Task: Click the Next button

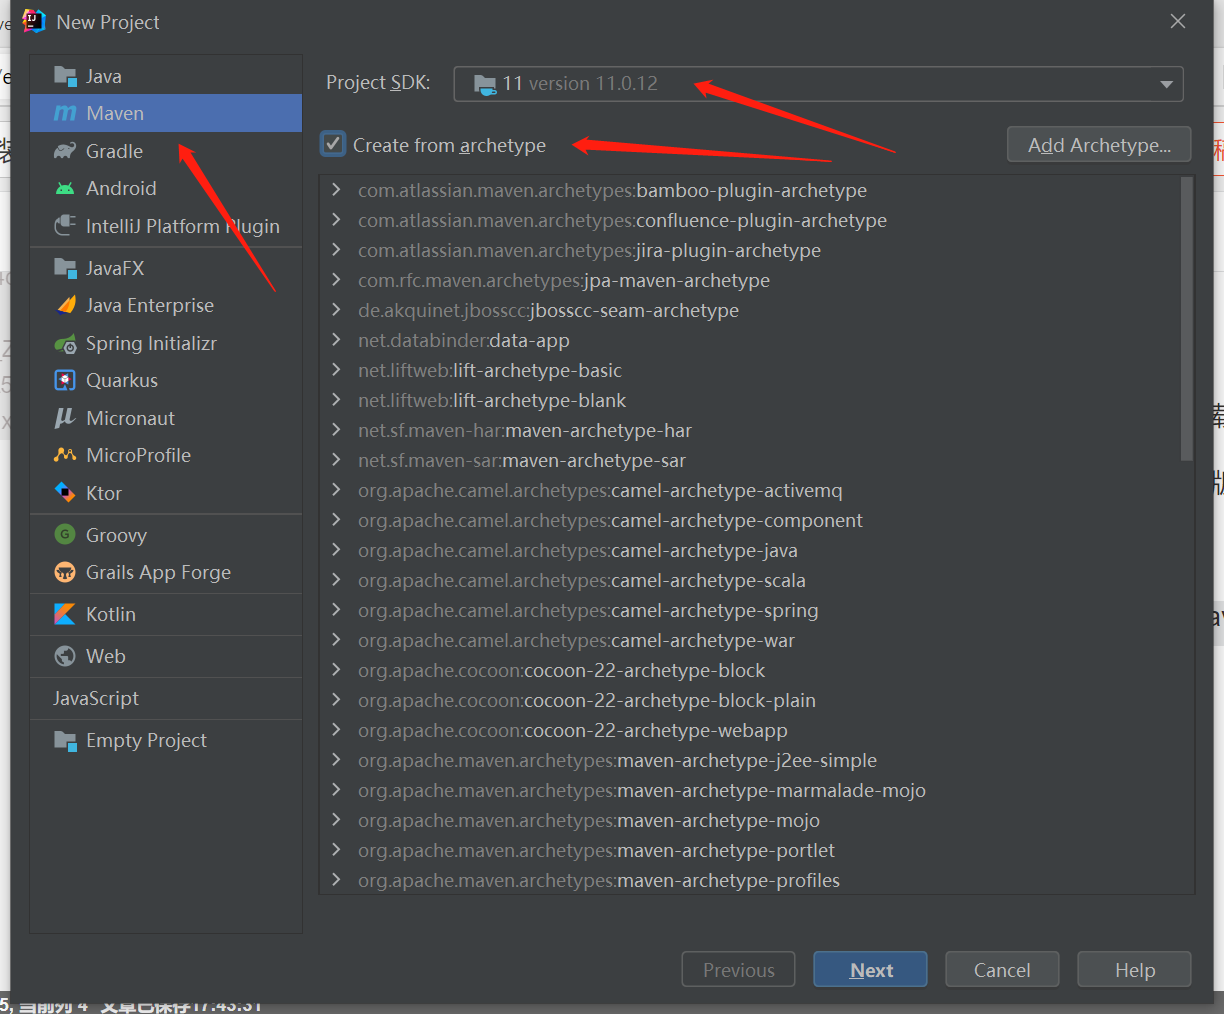Action: tap(870, 970)
